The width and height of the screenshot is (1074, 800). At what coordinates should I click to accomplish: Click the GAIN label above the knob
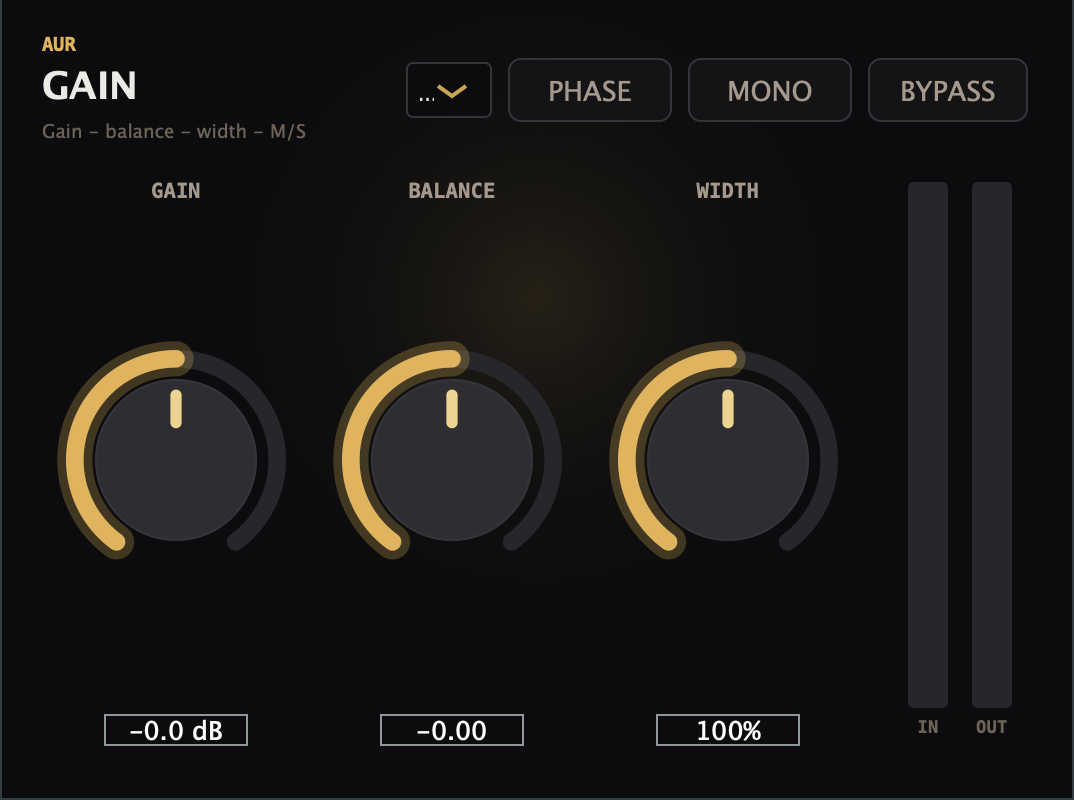(x=176, y=190)
